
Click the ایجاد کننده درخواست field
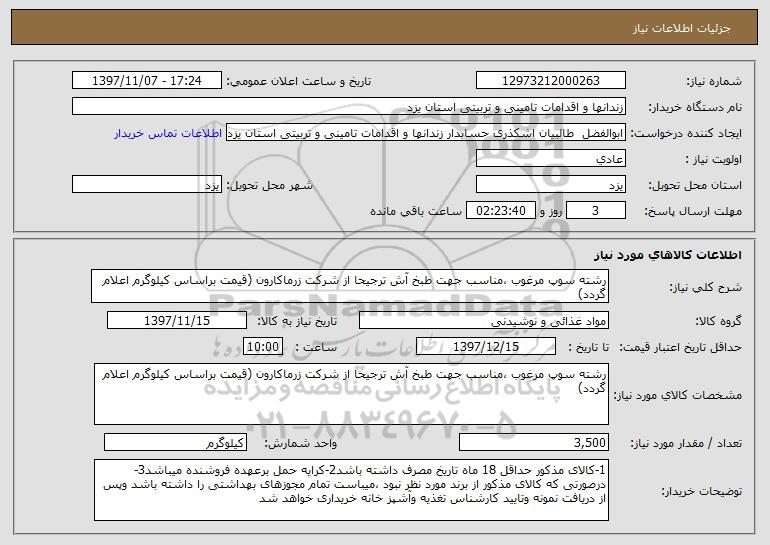pyautogui.click(x=426, y=133)
